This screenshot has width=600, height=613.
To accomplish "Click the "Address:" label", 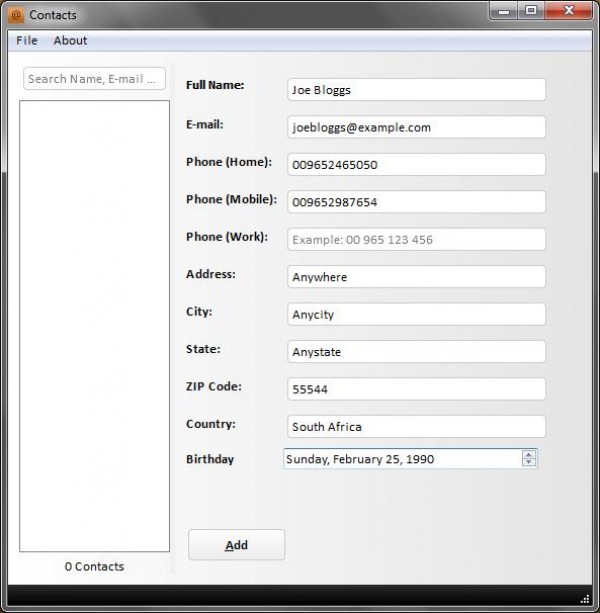I will point(211,274).
